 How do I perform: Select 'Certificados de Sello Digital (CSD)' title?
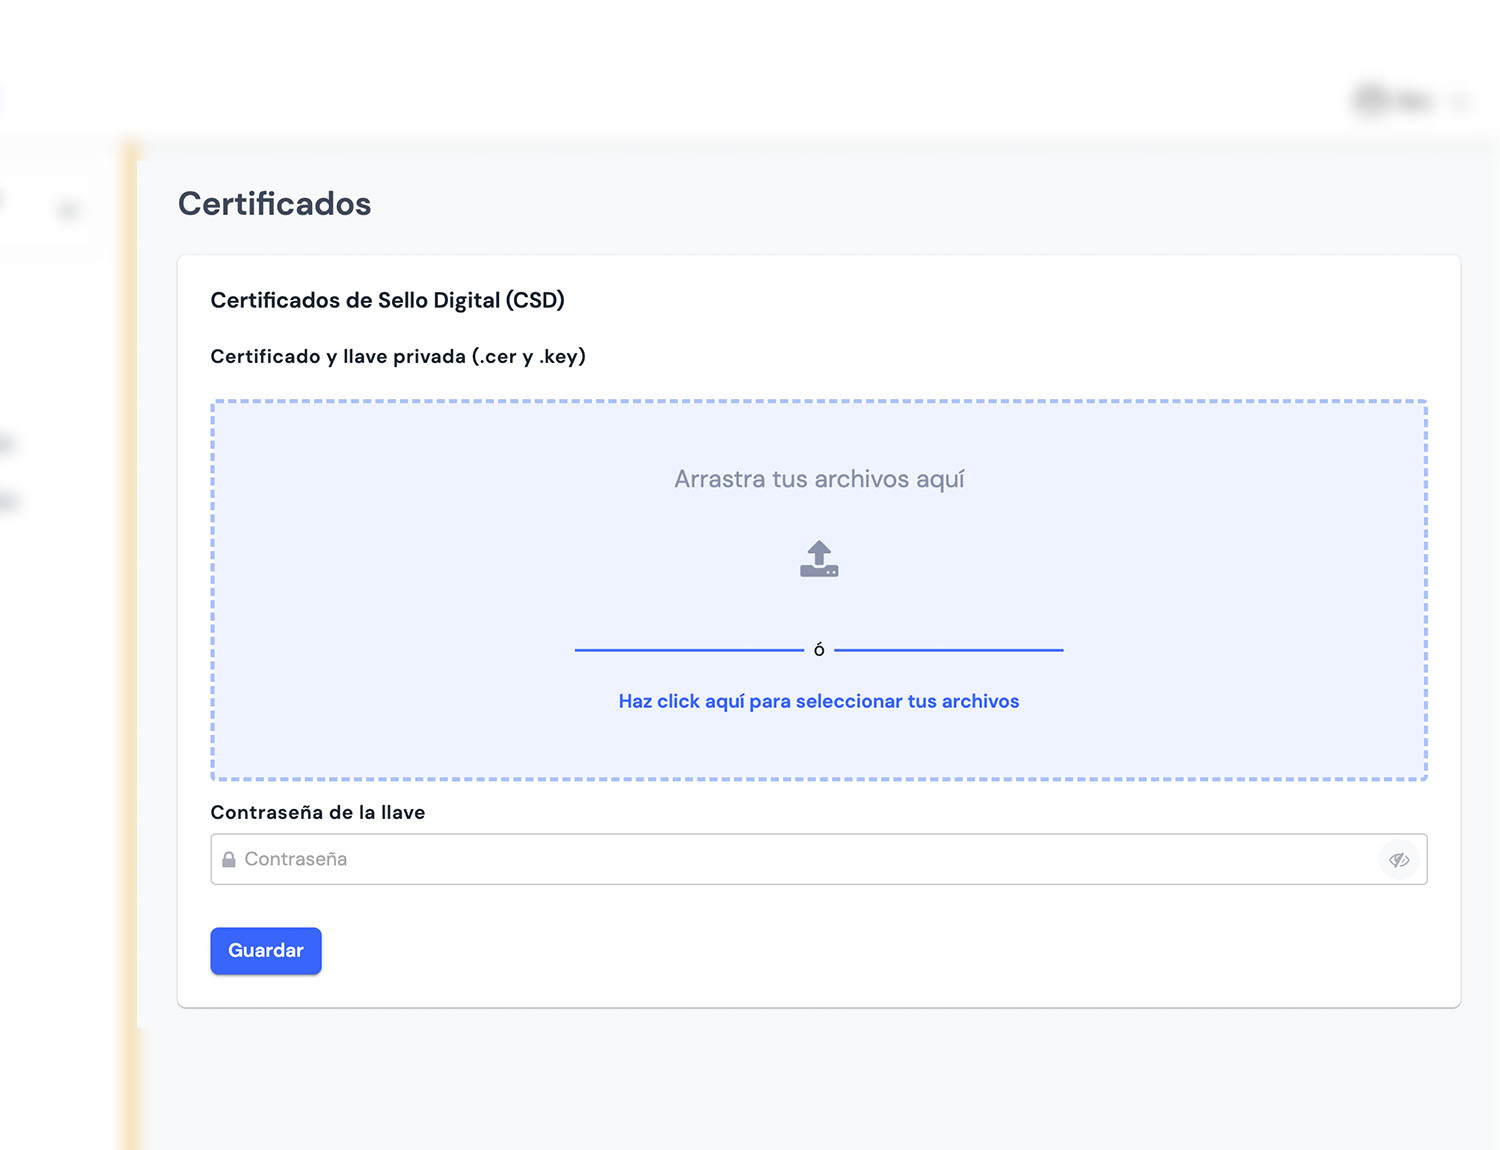click(x=387, y=300)
